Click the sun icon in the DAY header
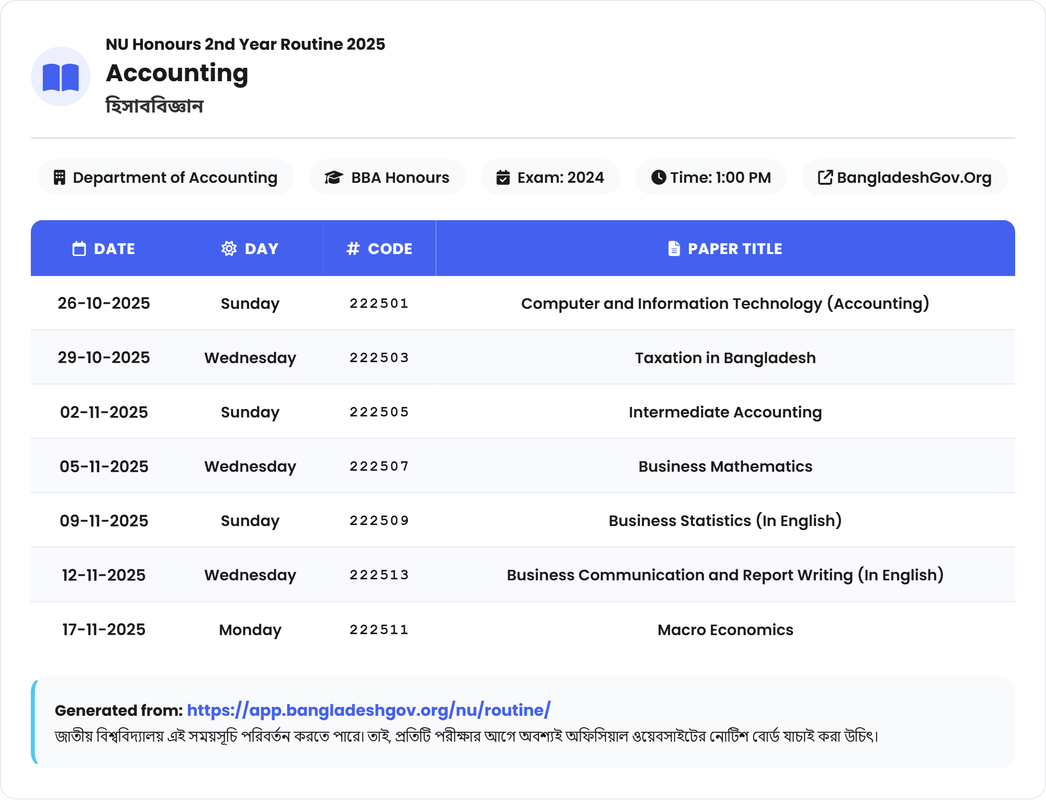Viewport: 1046px width, 800px height. [229, 249]
